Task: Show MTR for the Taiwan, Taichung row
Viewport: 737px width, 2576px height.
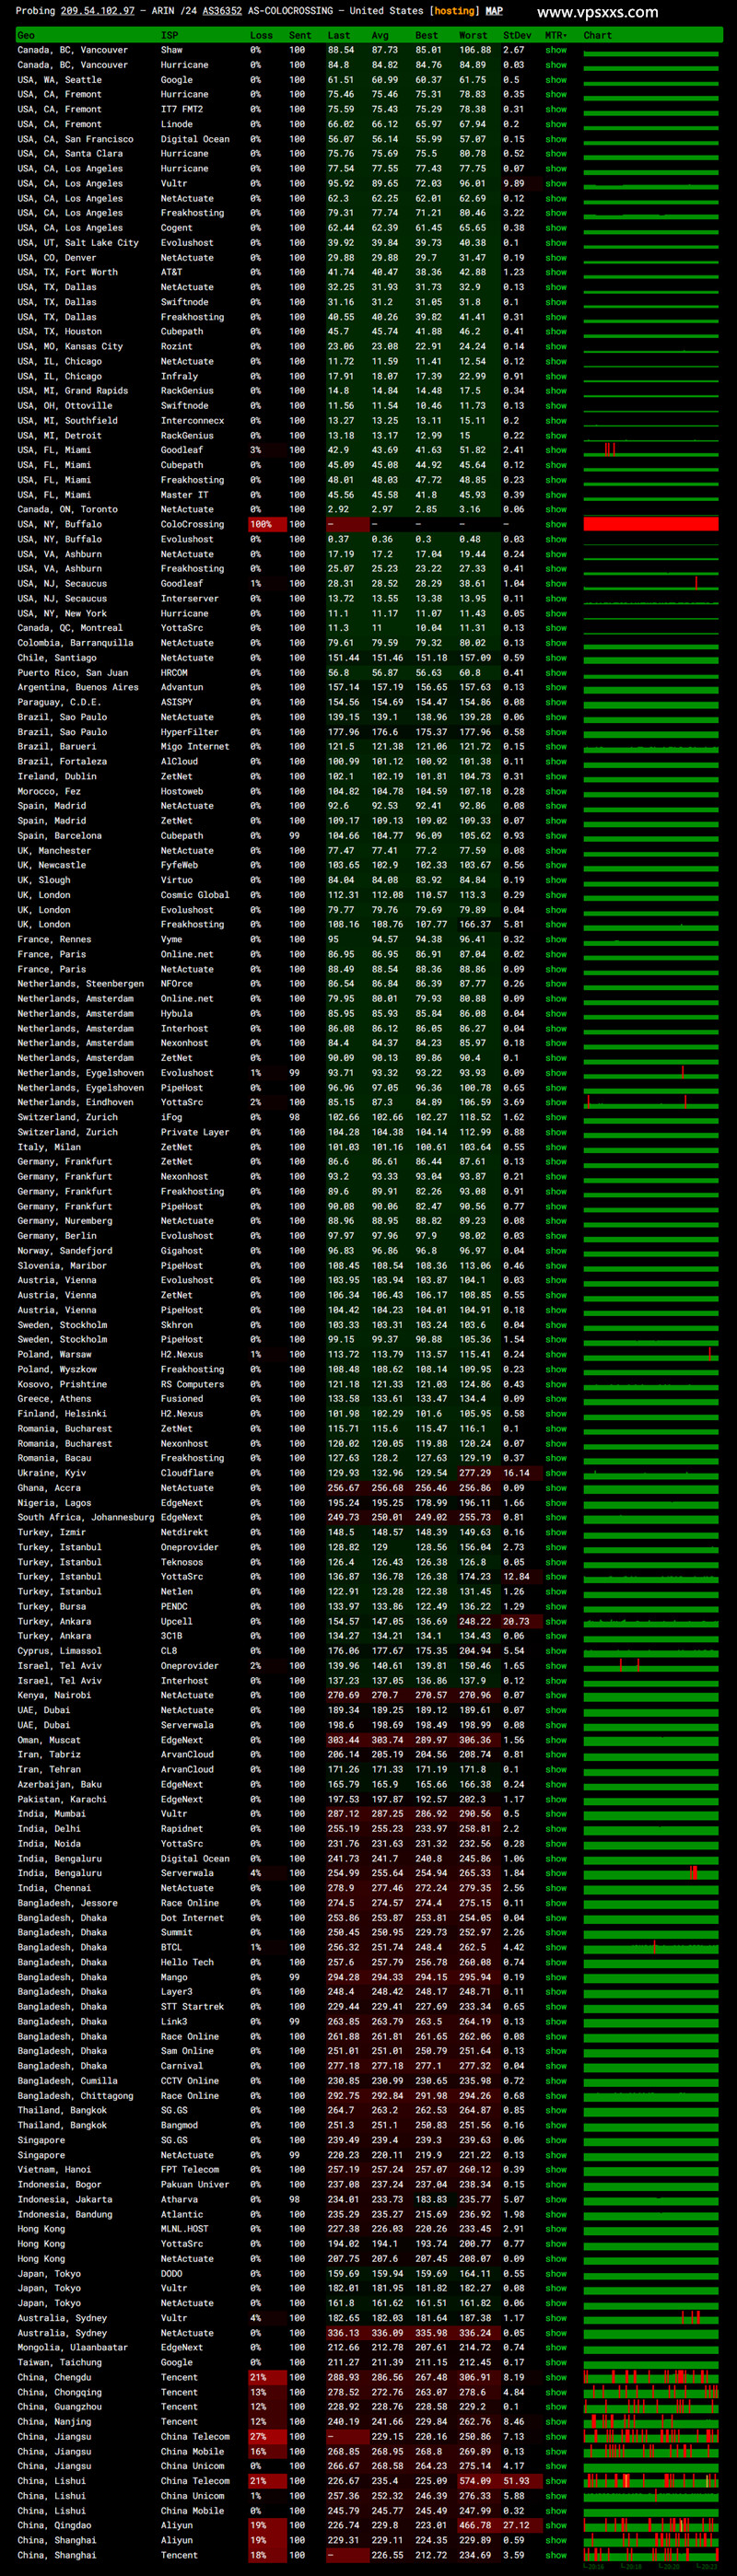Action: [556, 2362]
